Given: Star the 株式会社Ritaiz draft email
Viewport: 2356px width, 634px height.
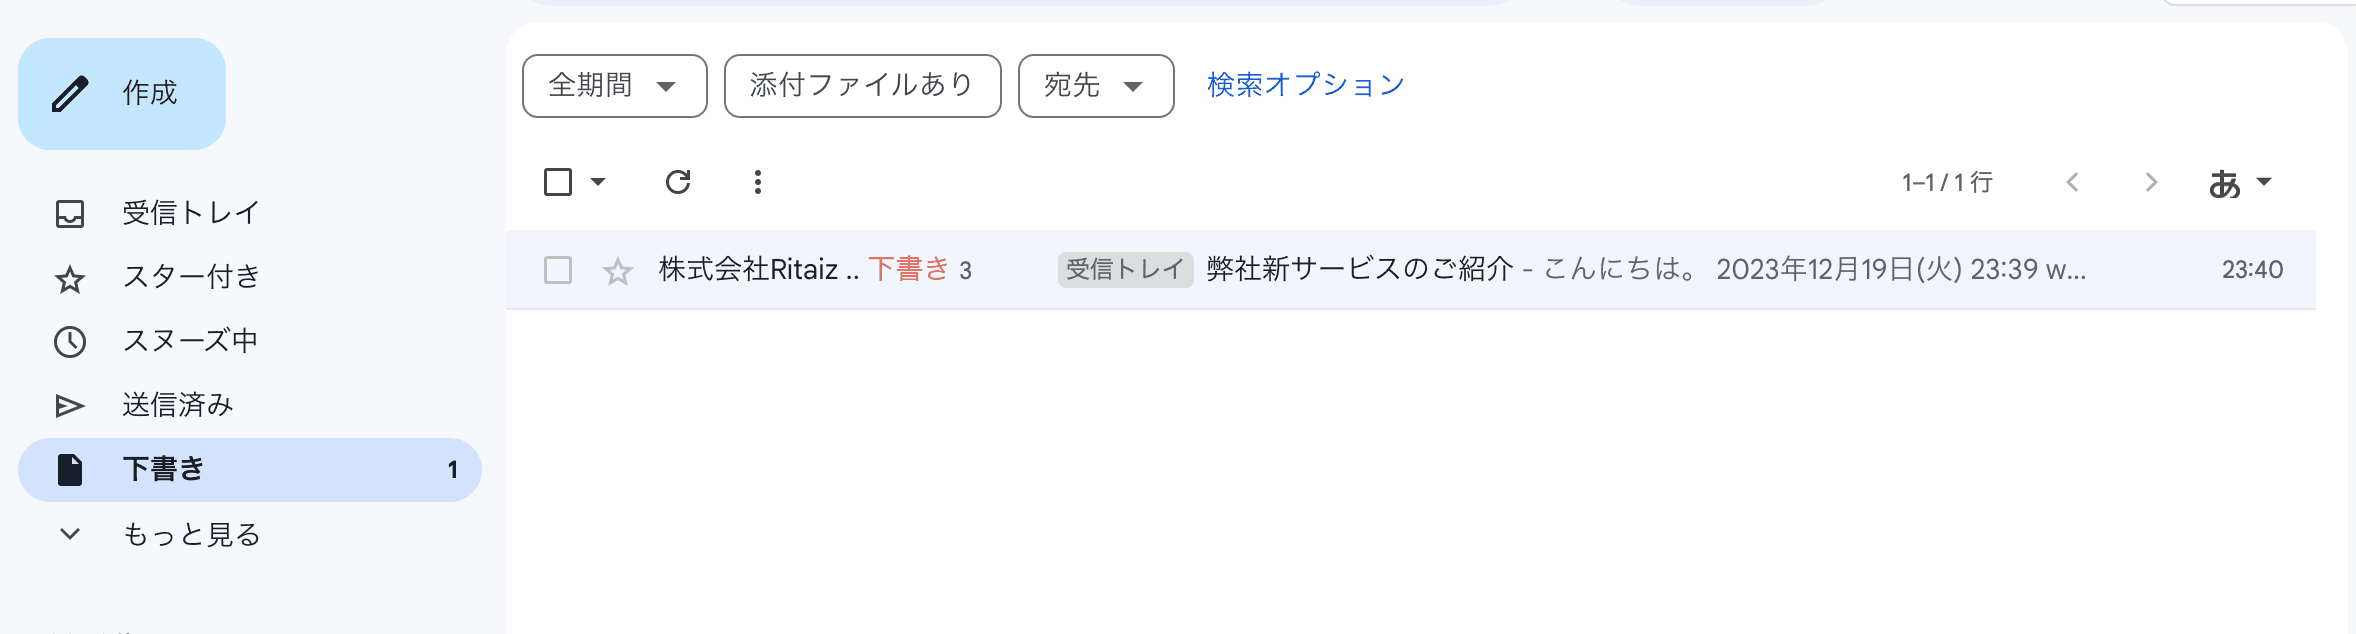Looking at the screenshot, I should [x=618, y=271].
